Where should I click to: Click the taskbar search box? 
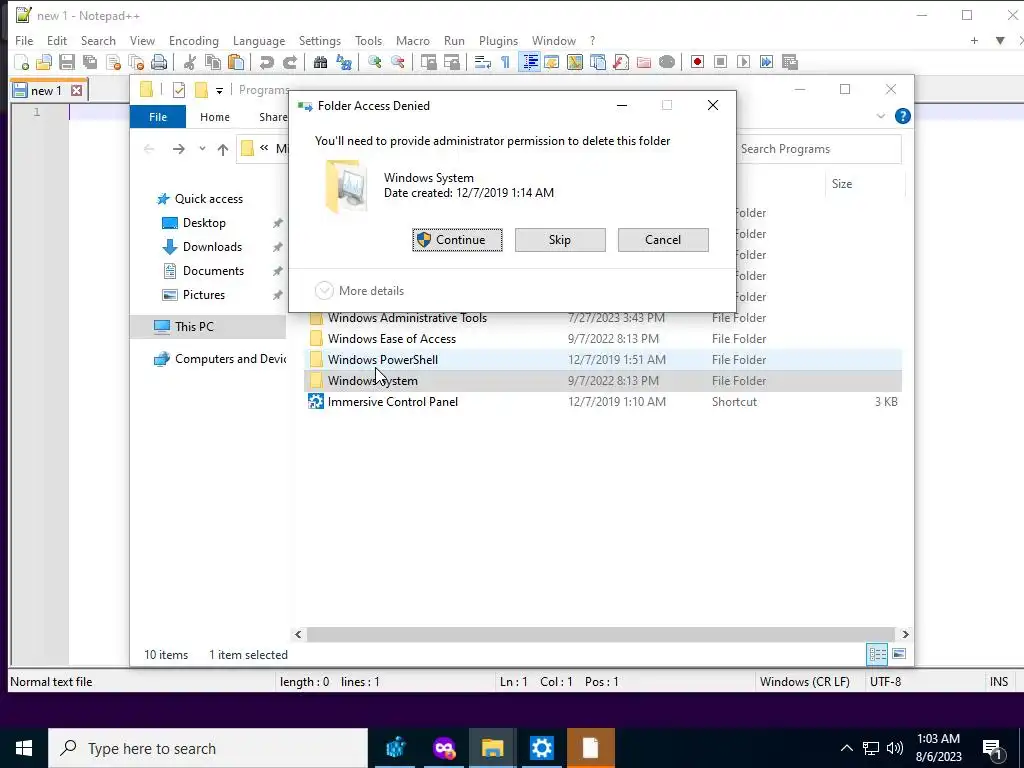[208, 748]
